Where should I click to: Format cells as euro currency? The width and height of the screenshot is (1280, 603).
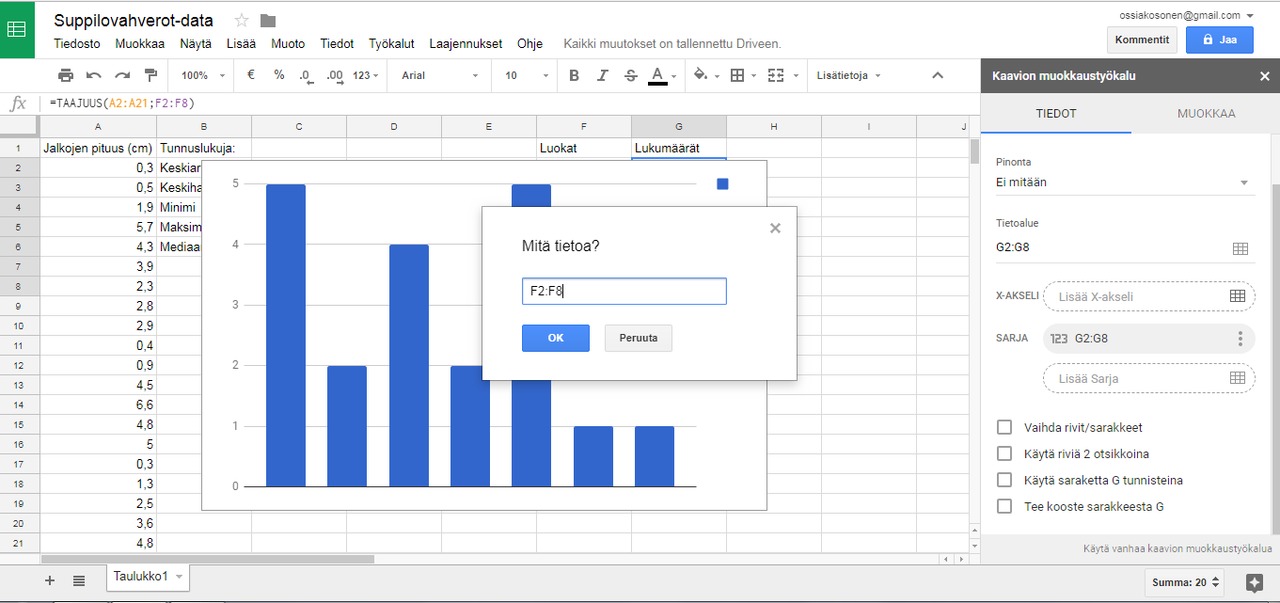coord(251,75)
